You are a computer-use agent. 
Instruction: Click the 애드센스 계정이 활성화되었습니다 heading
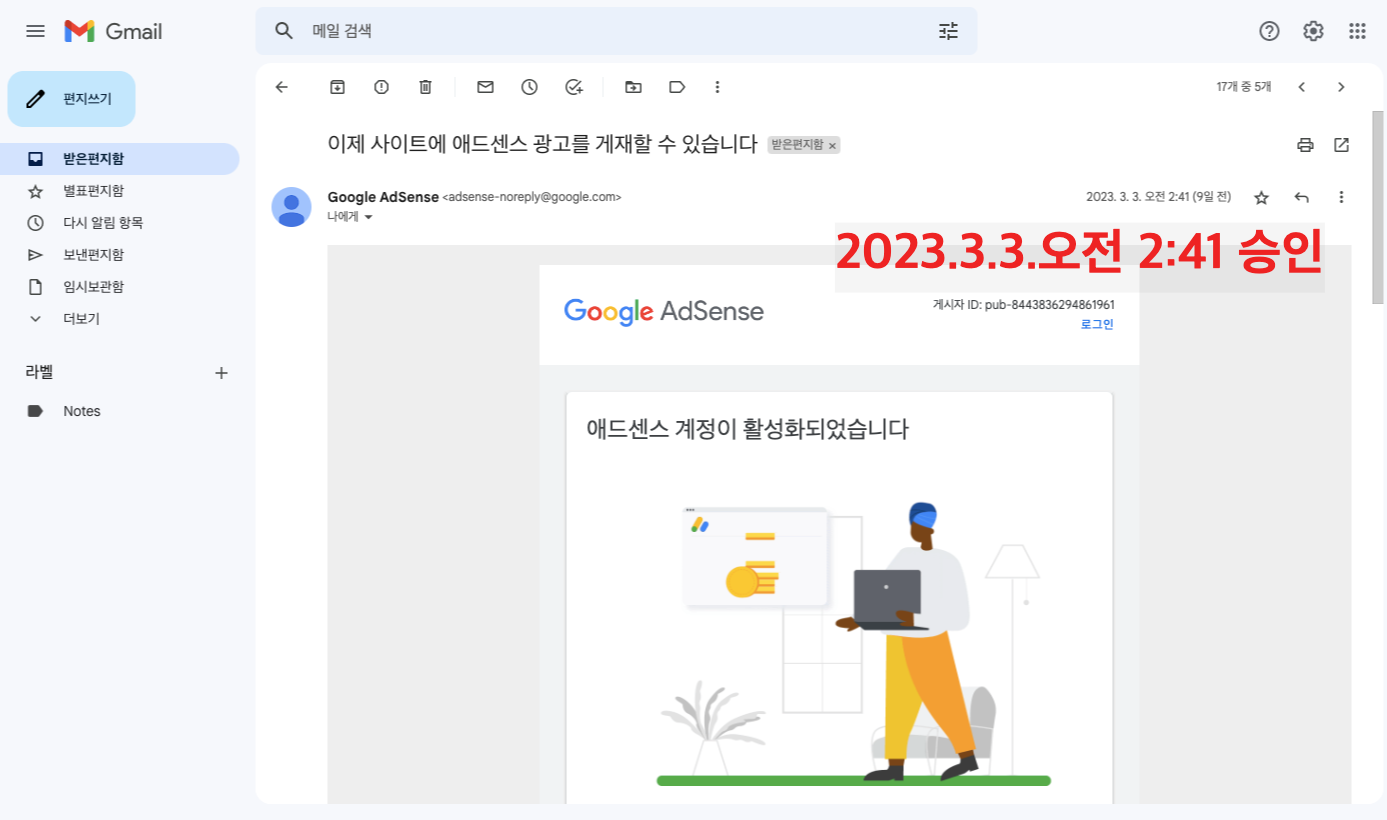pyautogui.click(x=748, y=430)
